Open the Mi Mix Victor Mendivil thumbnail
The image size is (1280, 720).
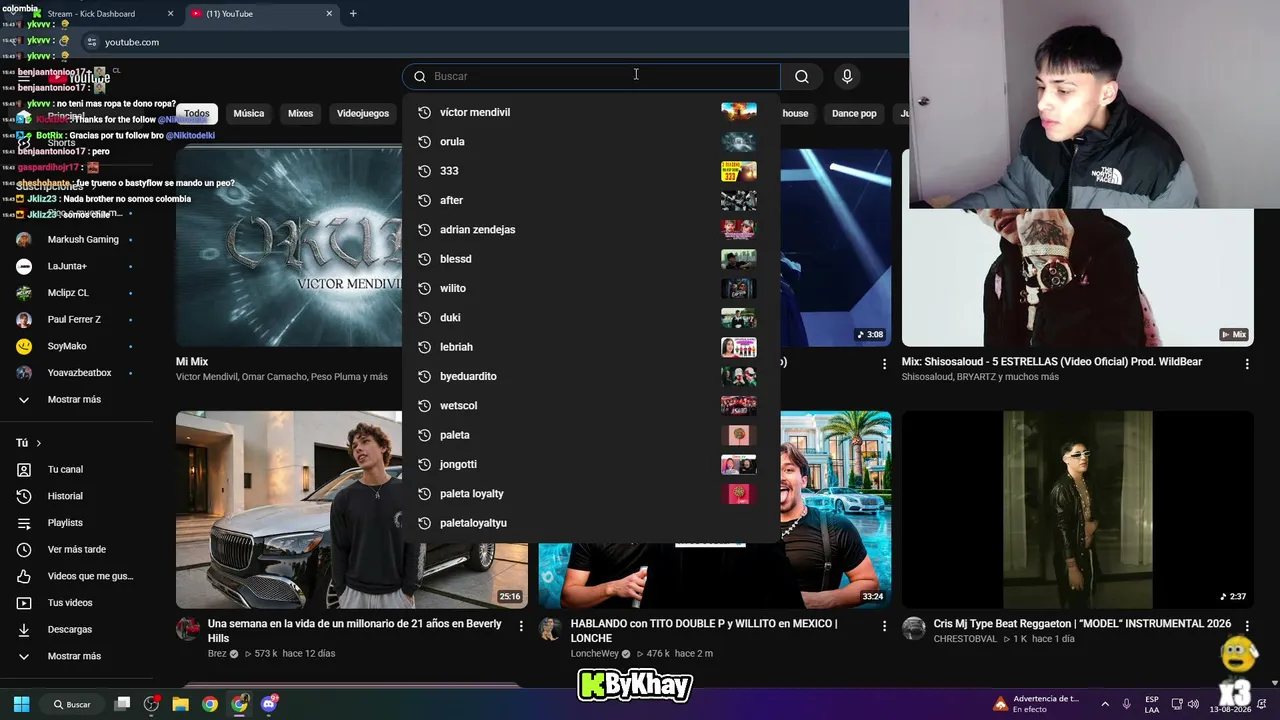(x=289, y=247)
